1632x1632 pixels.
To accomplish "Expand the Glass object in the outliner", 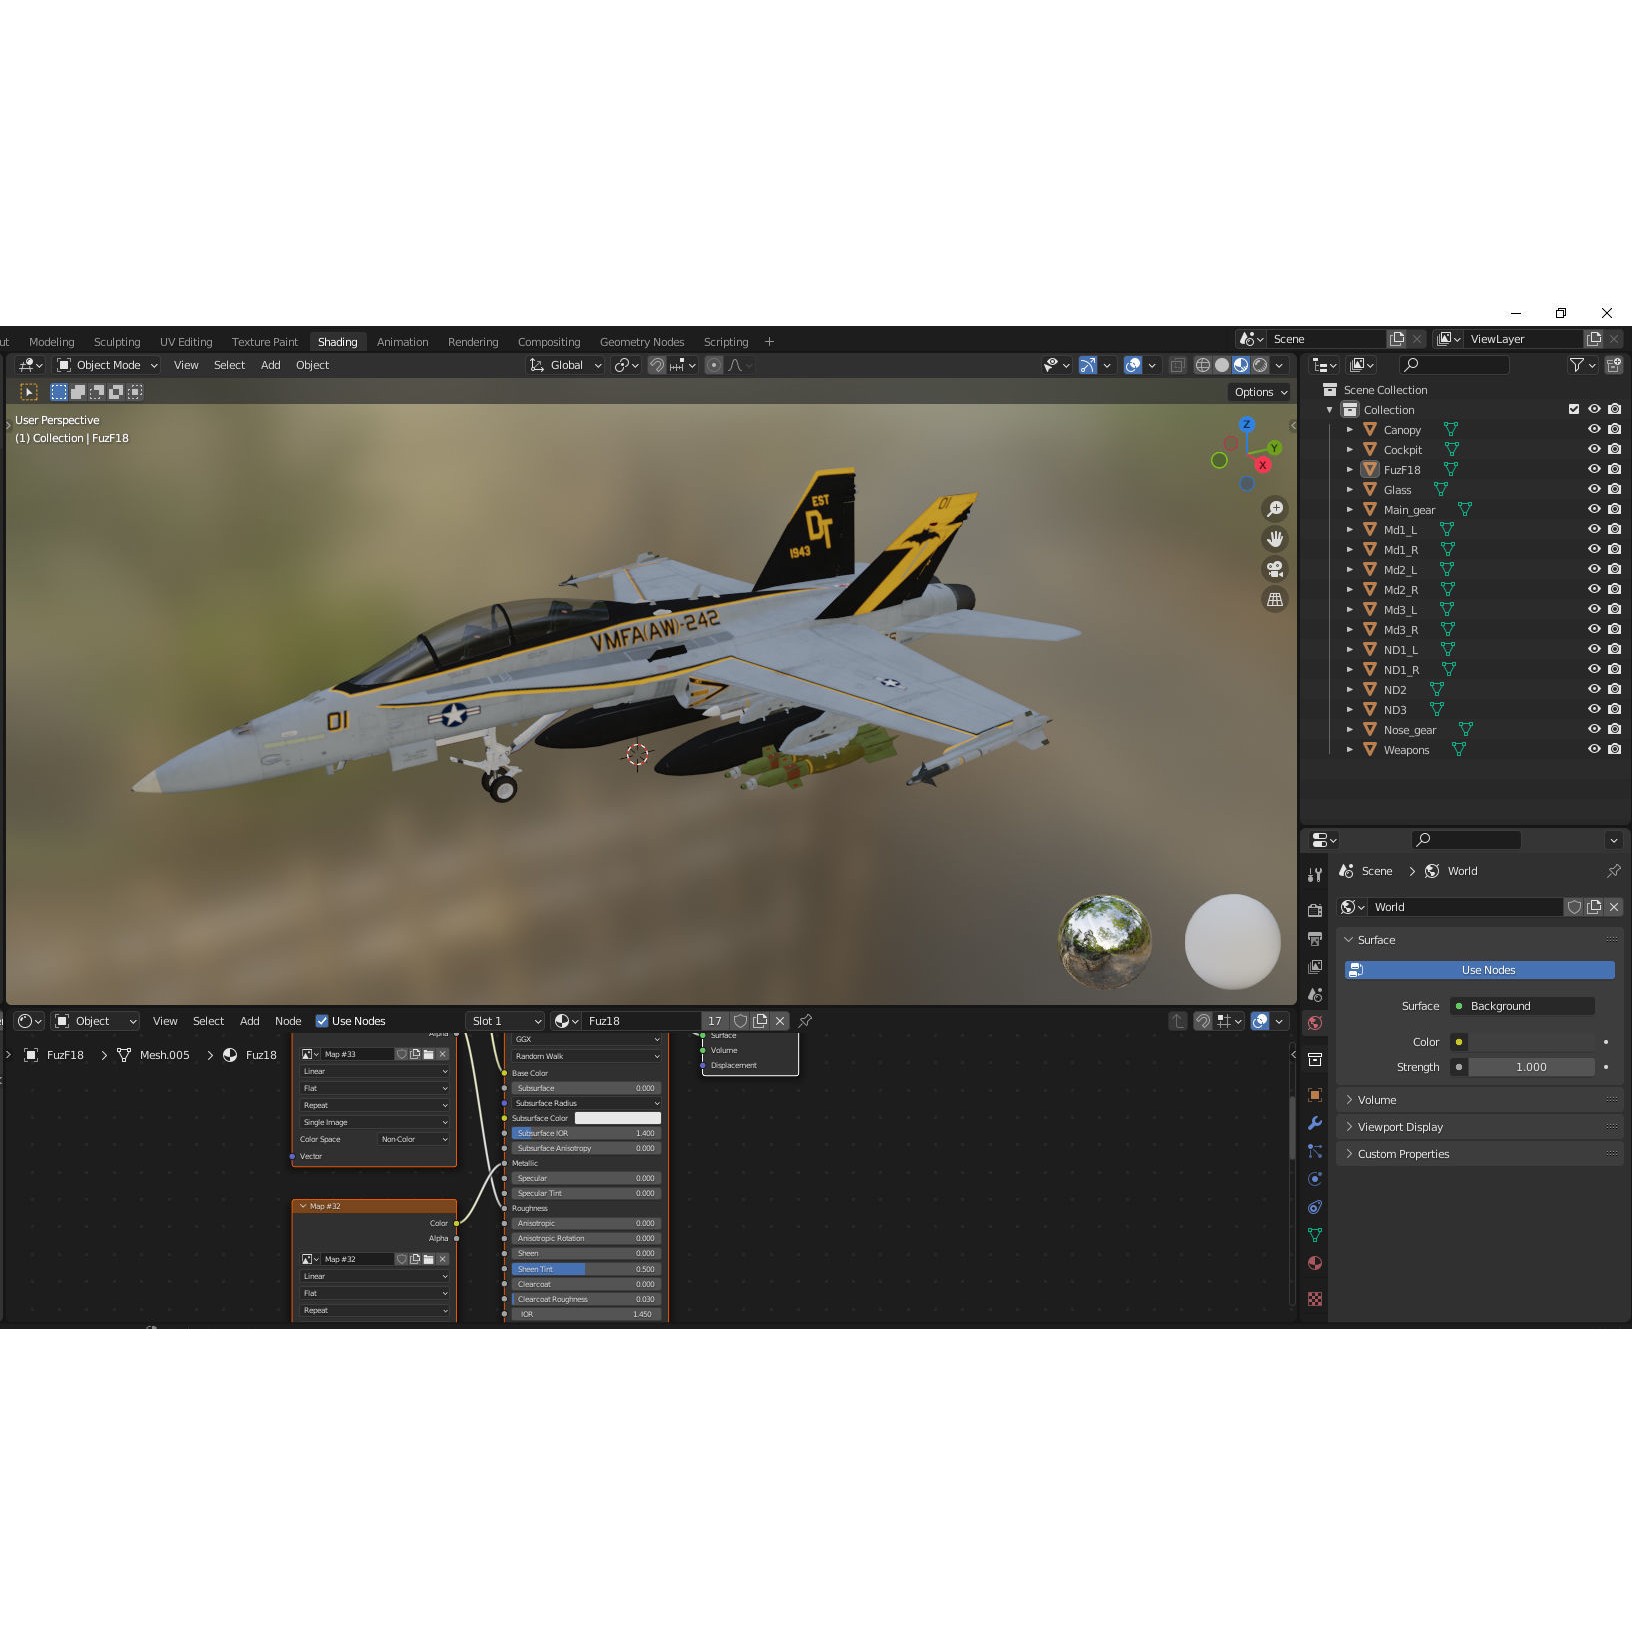I will pos(1350,489).
